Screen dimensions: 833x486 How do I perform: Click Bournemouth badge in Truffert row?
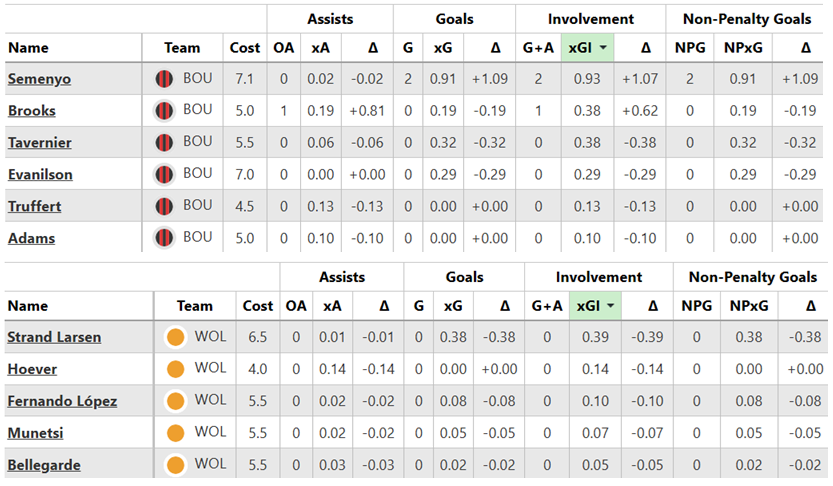[x=165, y=206]
